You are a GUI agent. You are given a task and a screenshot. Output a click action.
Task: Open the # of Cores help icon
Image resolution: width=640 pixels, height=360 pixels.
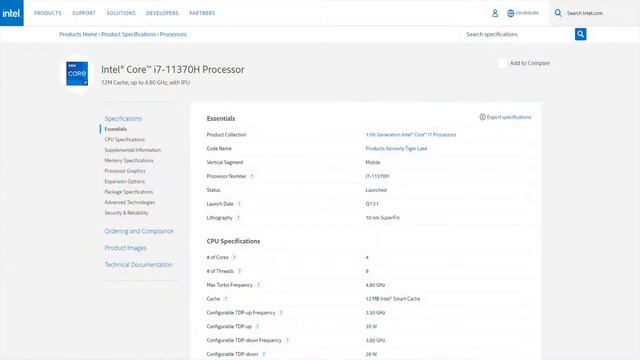click(x=234, y=258)
